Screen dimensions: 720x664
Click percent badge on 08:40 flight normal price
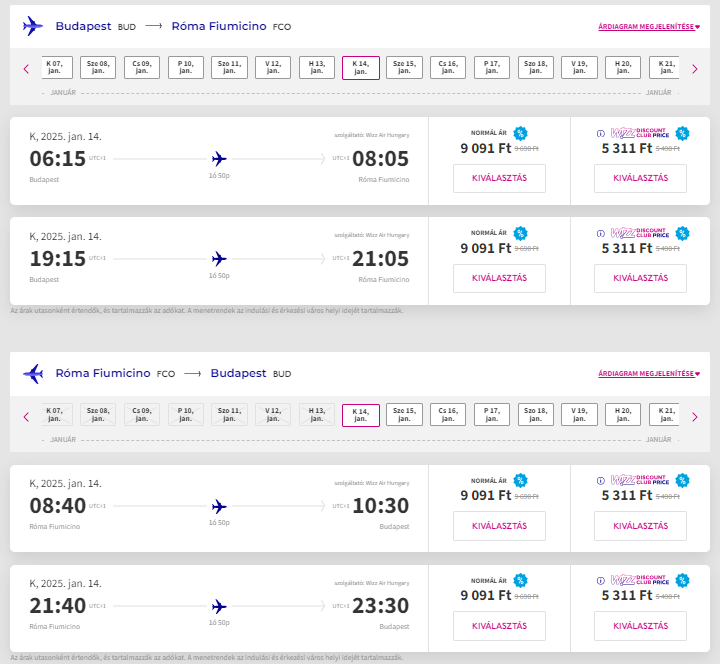click(x=520, y=481)
